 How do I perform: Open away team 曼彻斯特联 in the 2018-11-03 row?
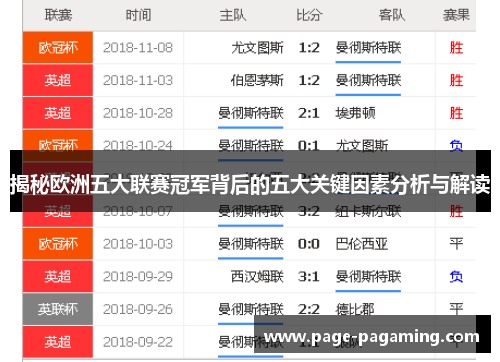pos(368,80)
